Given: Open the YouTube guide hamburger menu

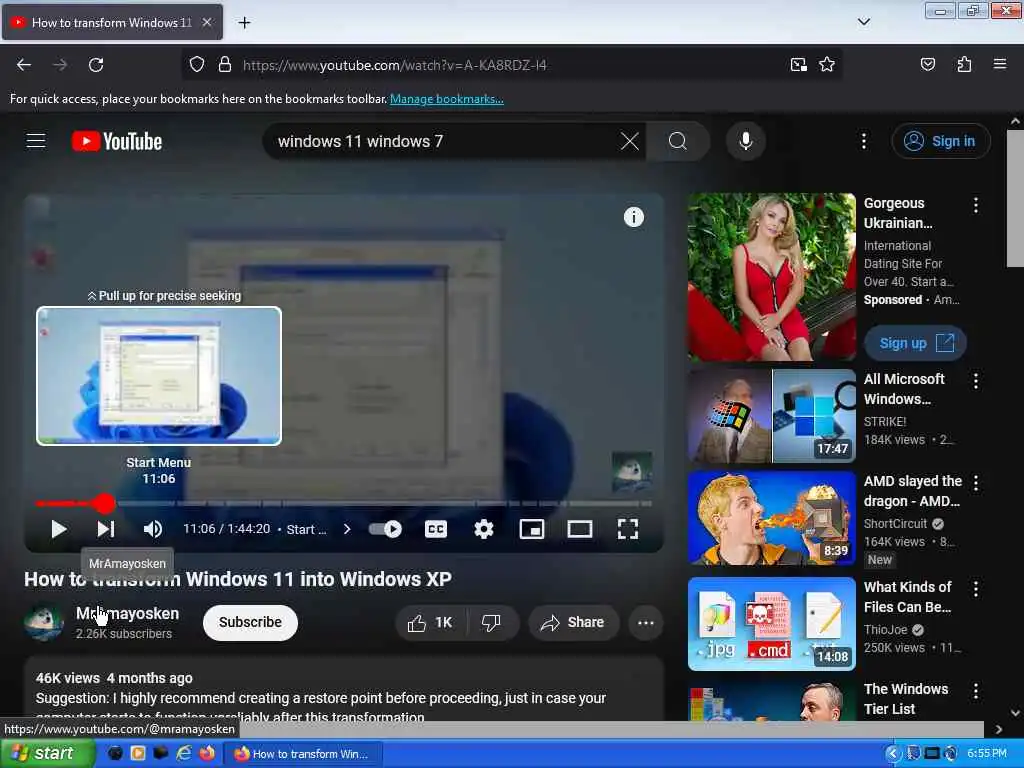Looking at the screenshot, I should tap(36, 141).
